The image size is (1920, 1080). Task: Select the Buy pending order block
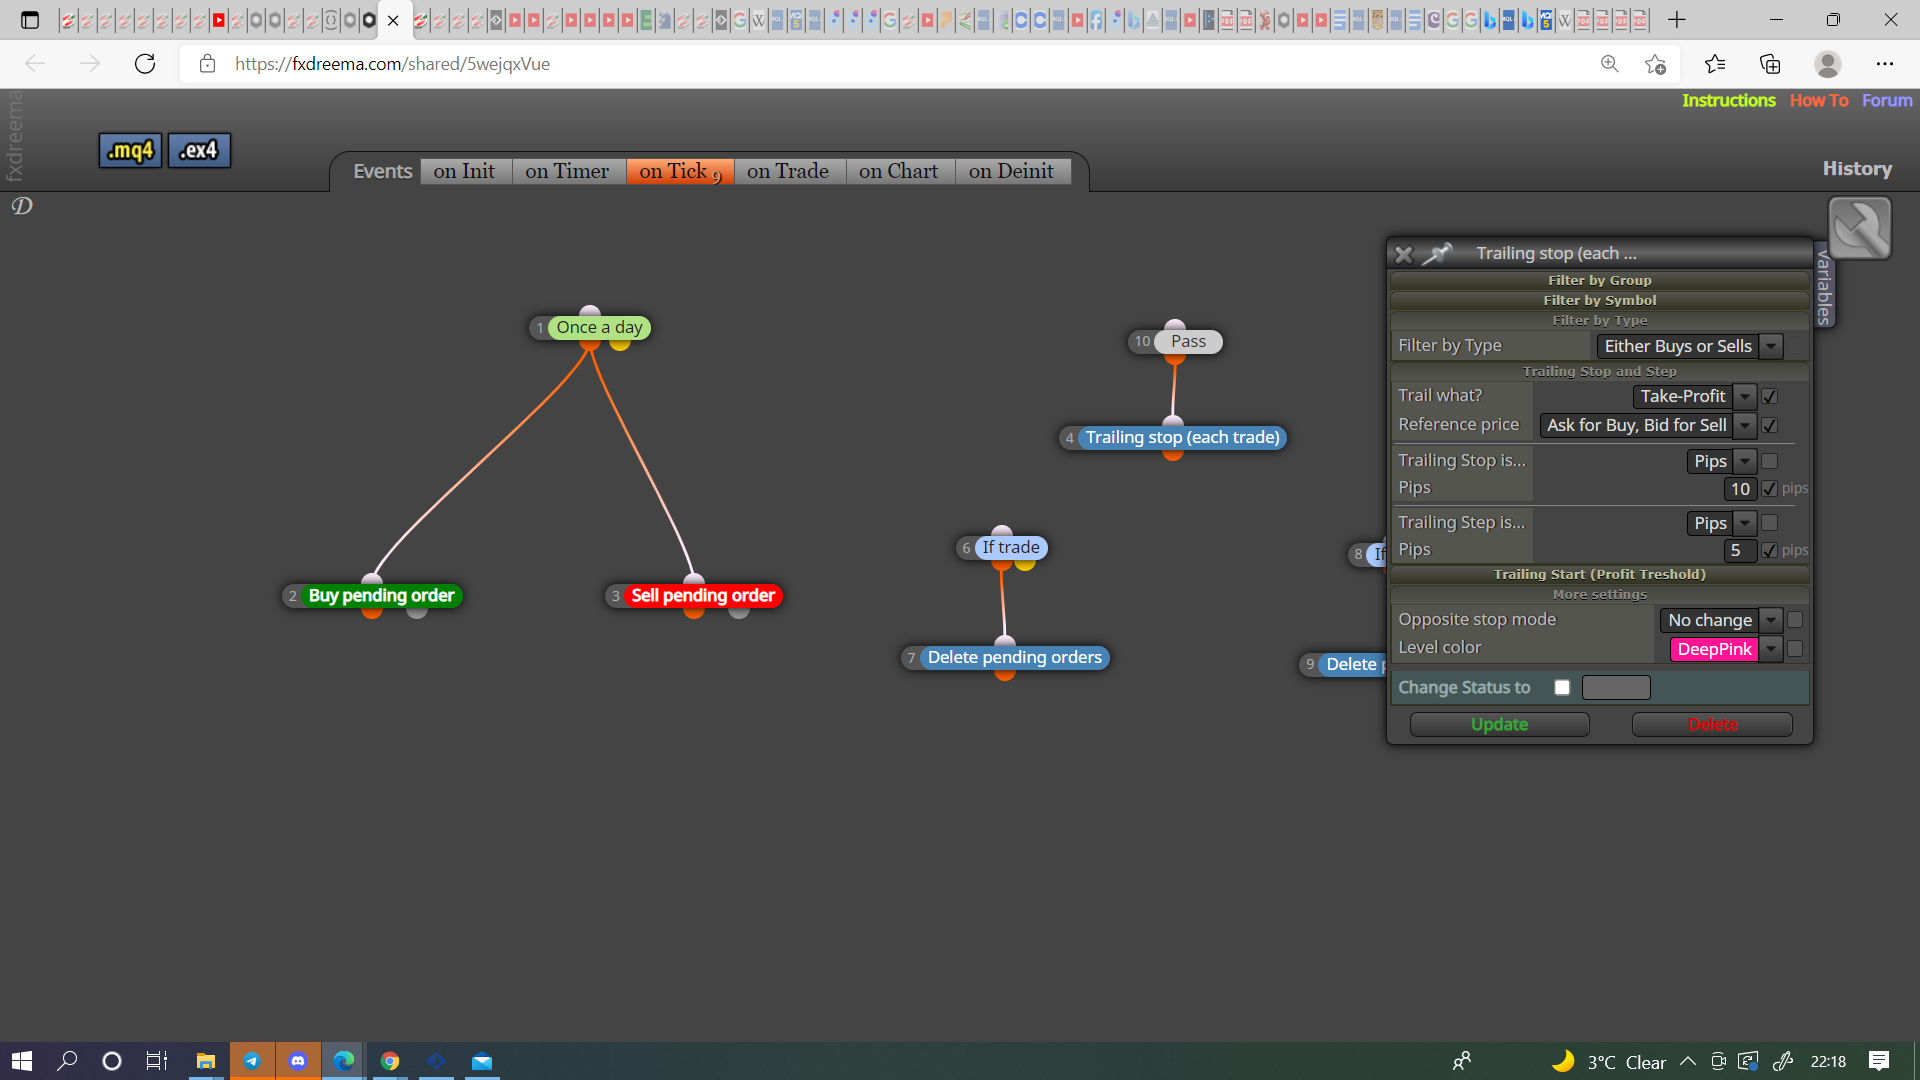(x=381, y=596)
